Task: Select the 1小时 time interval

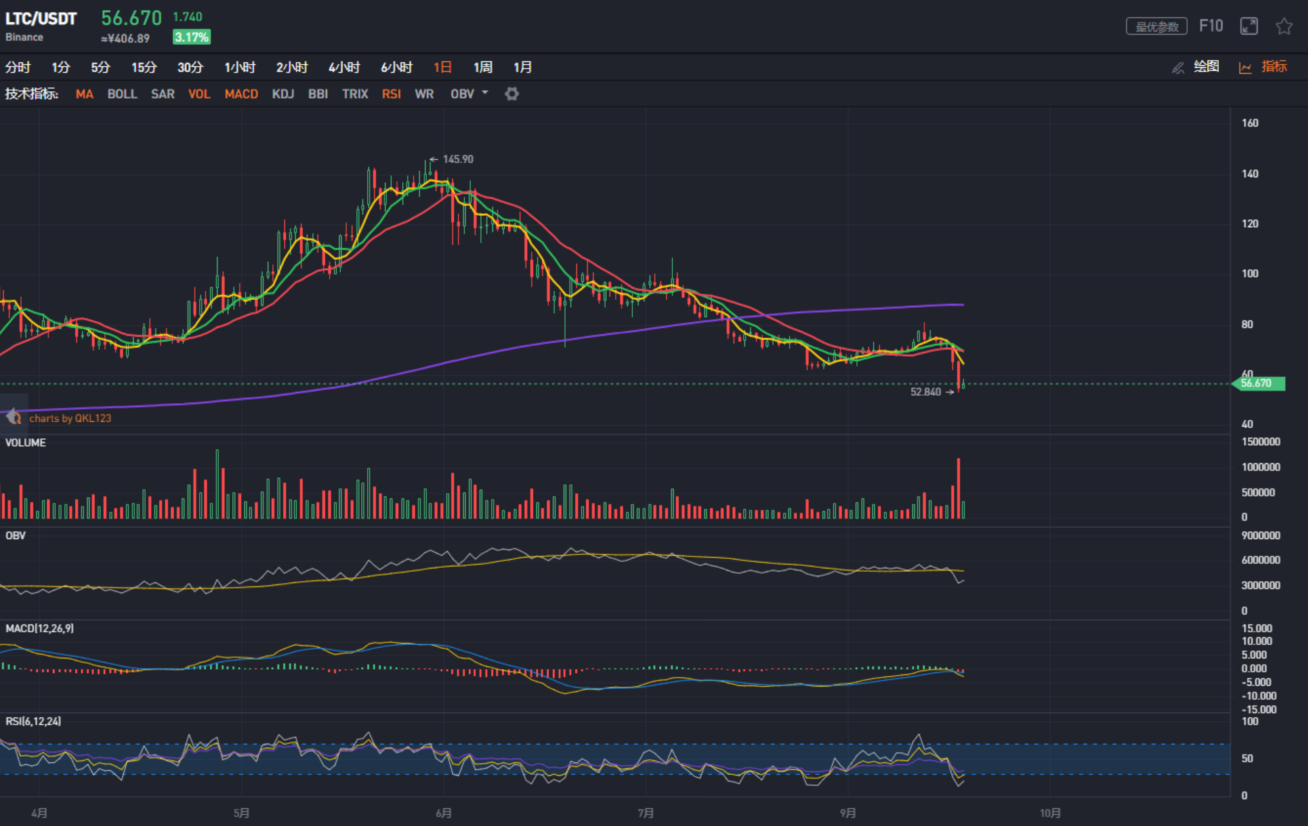Action: pos(240,68)
